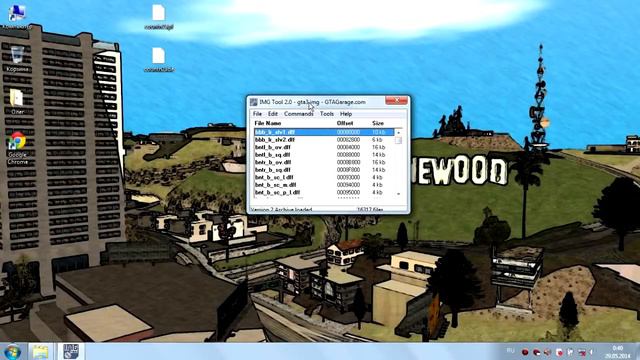Open the Tools menu in IMG Tool
This screenshot has width=640, height=360.
tap(327, 114)
